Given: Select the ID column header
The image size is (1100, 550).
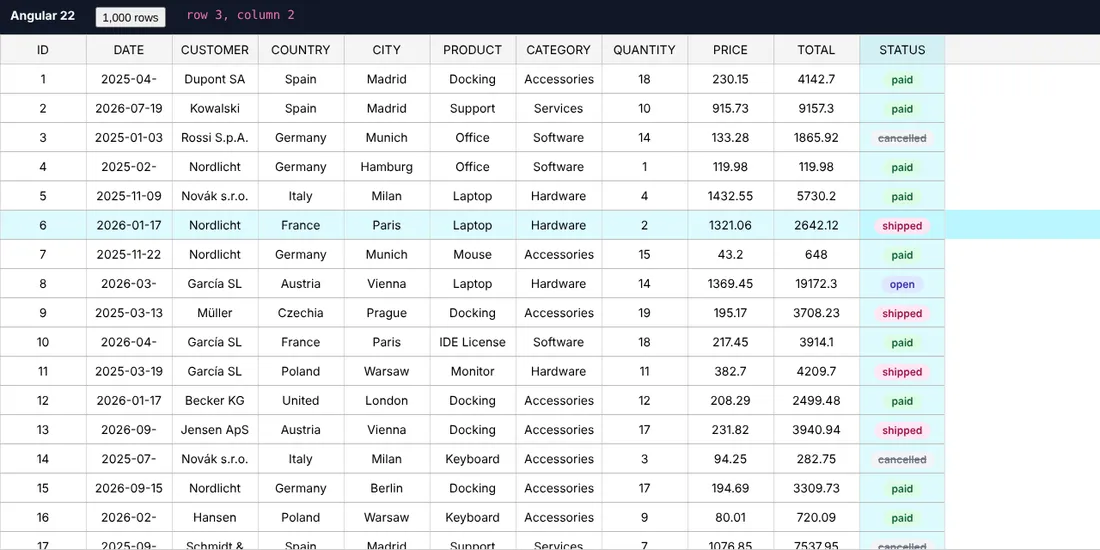Looking at the screenshot, I should point(43,50).
